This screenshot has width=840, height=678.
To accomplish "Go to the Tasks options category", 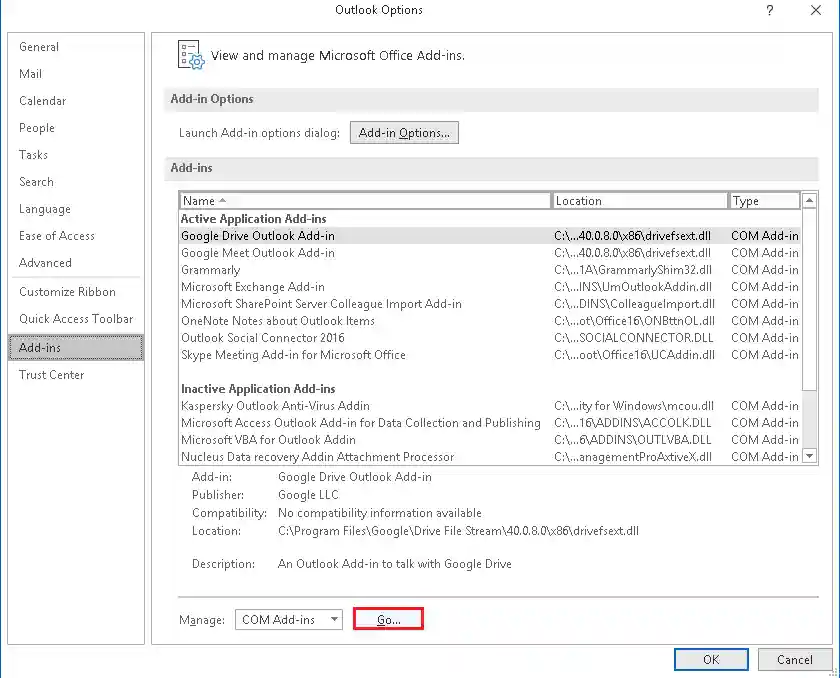I will tap(76, 155).
